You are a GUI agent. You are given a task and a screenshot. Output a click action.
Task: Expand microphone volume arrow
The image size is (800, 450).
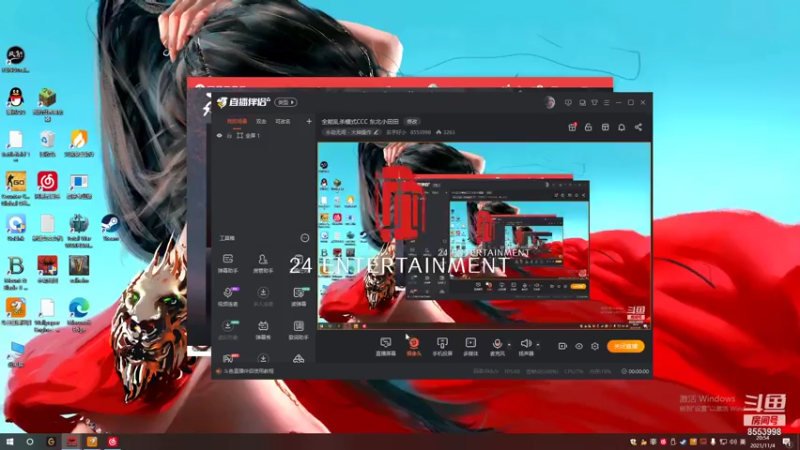point(509,345)
